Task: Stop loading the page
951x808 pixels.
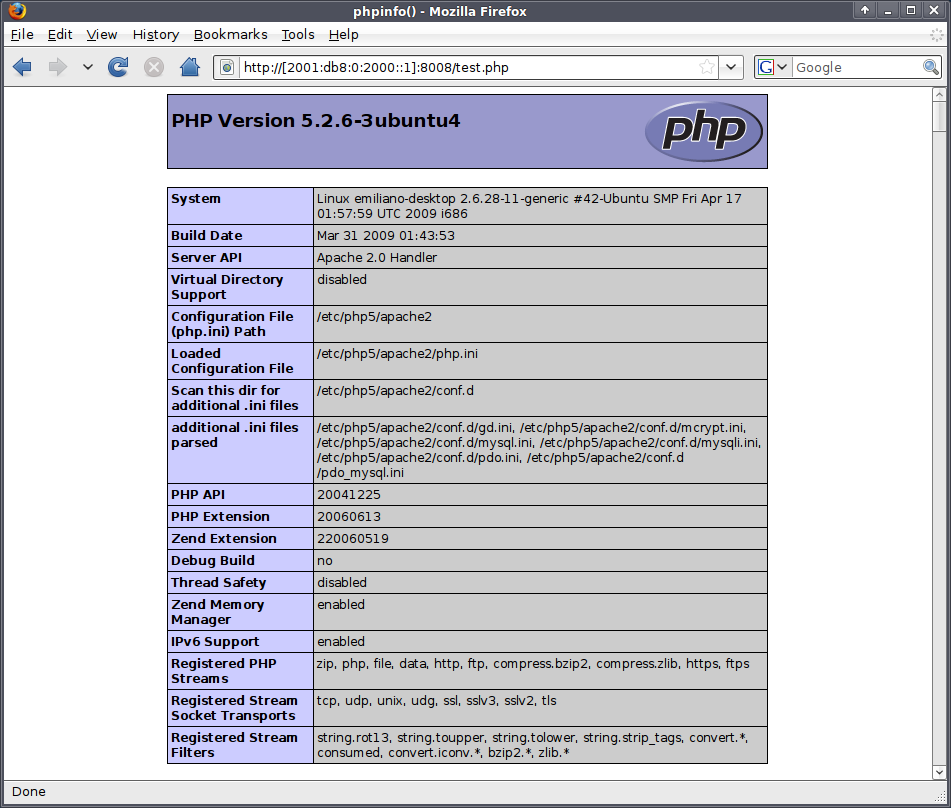Action: click(x=153, y=67)
